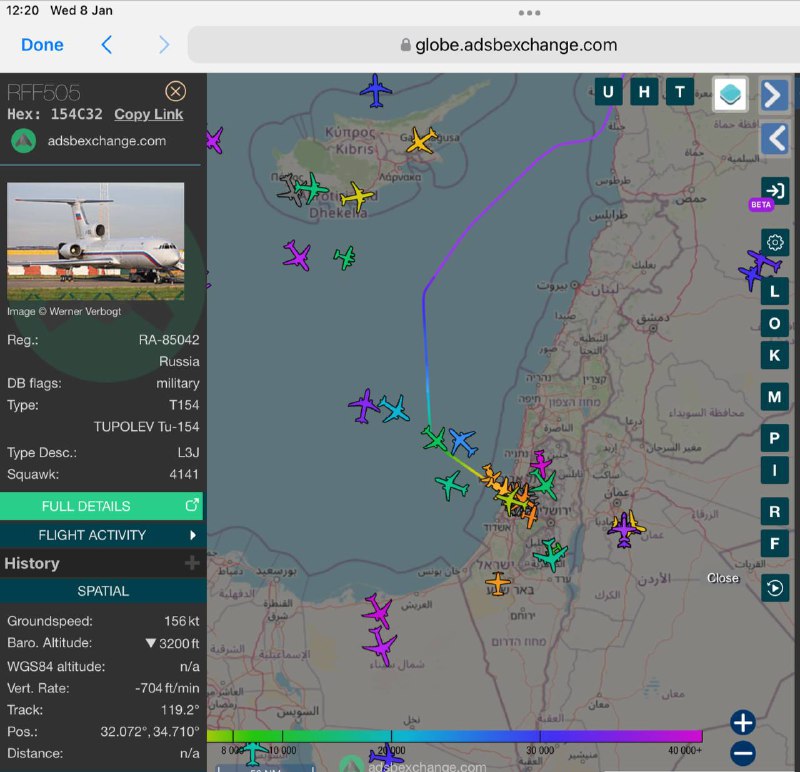View the Tu-154 aircraft photo thumbnail
This screenshot has width=800, height=772.
[95, 241]
